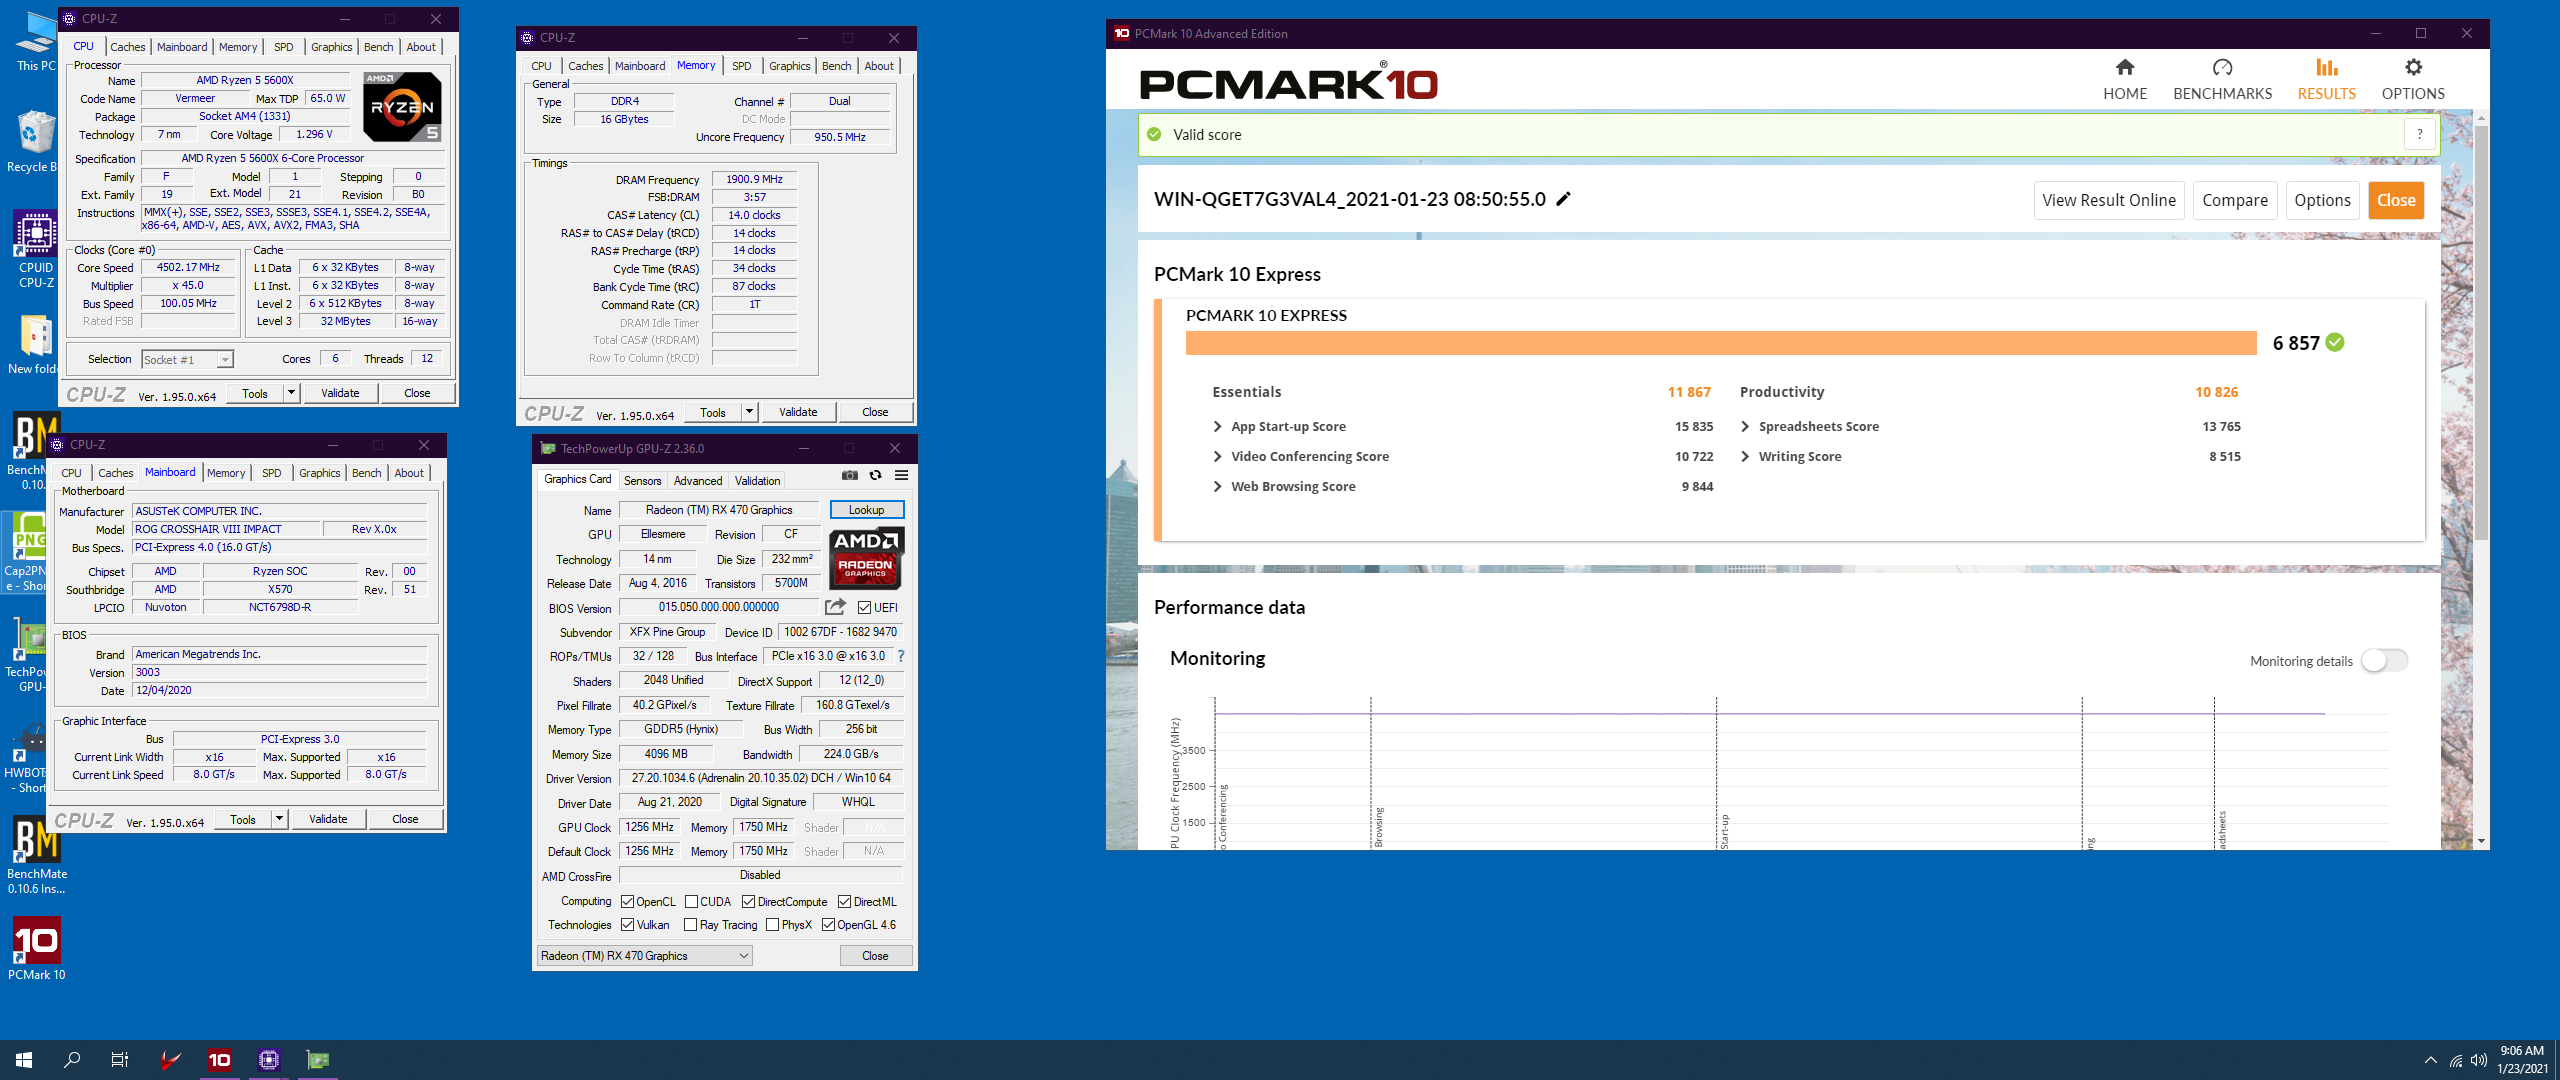Click the BIOS export share icon in GPU-Z
The height and width of the screenshot is (1080, 2560).
click(x=835, y=607)
